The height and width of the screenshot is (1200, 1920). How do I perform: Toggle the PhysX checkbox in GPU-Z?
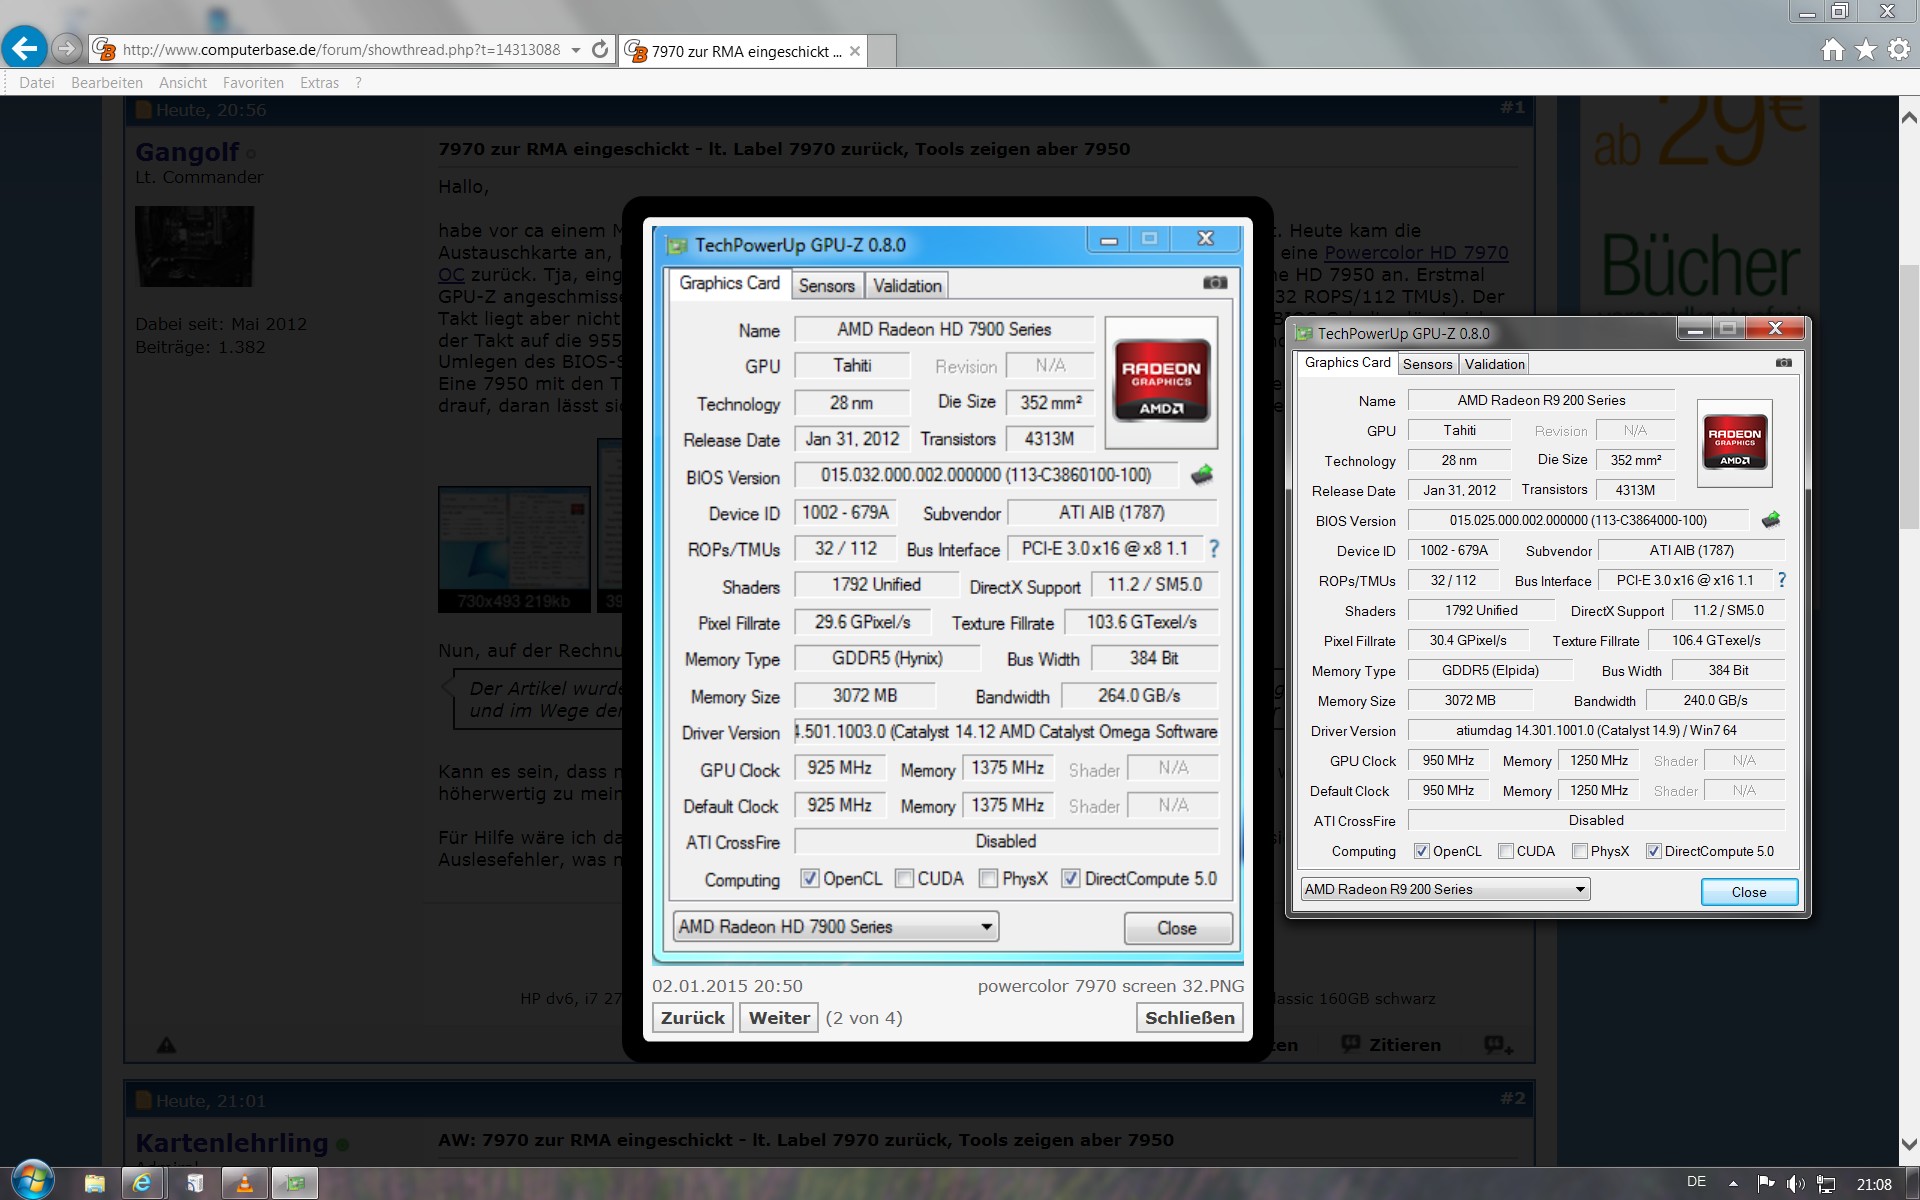click(x=1579, y=851)
